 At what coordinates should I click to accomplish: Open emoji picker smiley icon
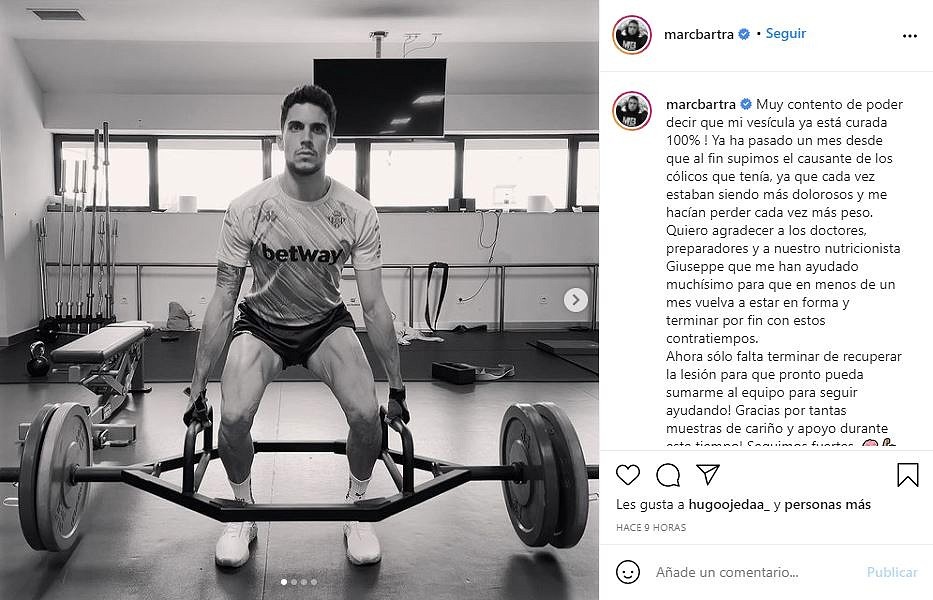(628, 572)
